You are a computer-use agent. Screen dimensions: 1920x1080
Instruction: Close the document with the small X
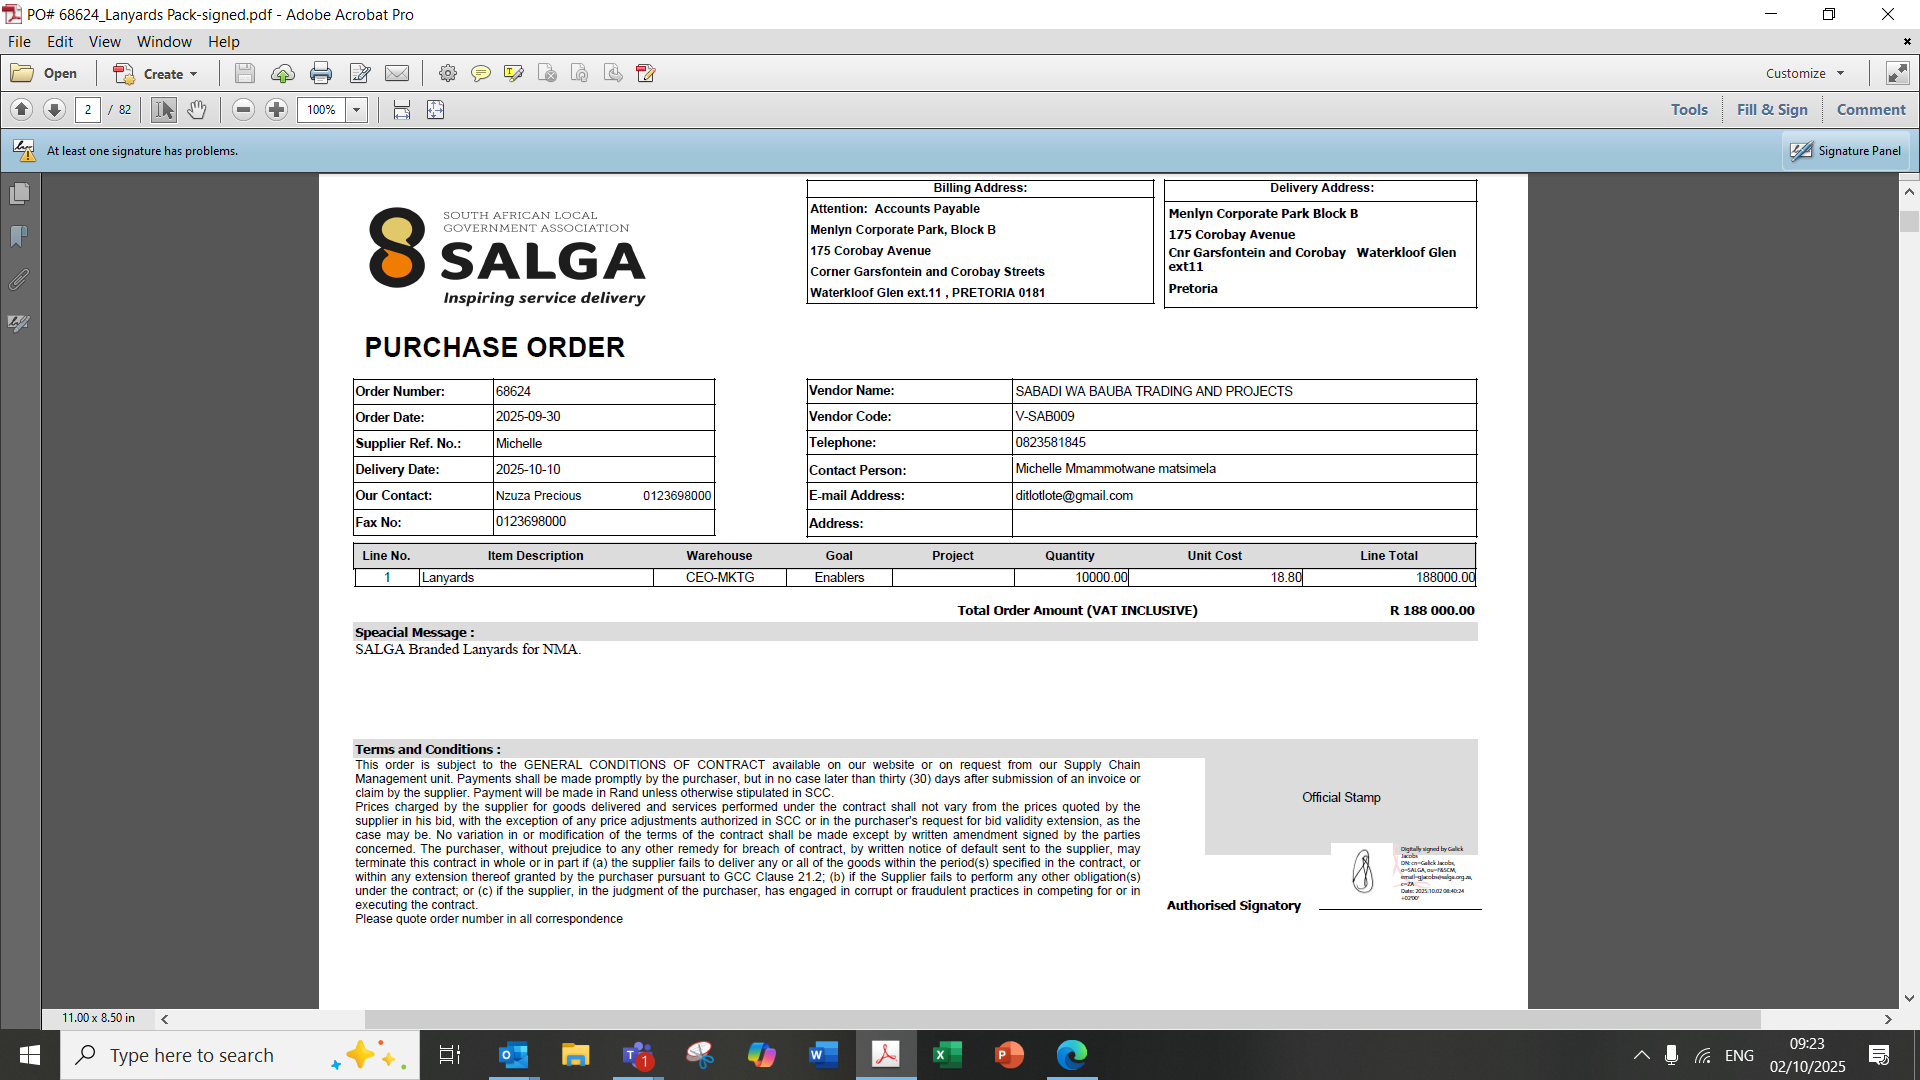1907,42
